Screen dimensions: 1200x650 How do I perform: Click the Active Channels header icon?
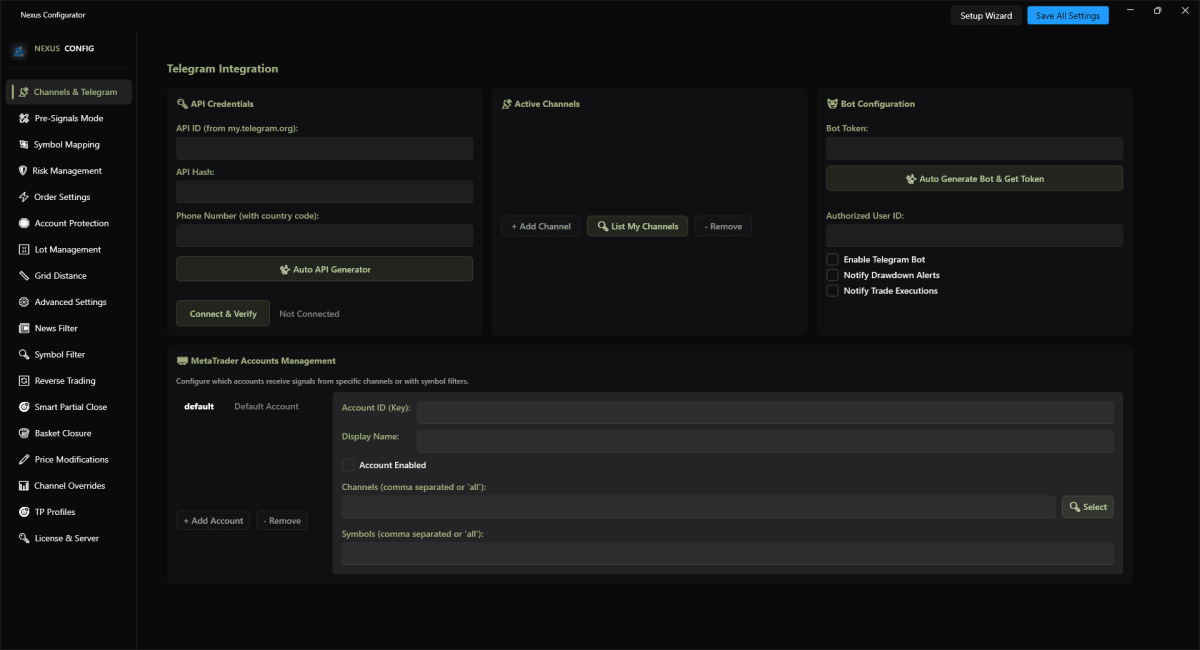(507, 104)
